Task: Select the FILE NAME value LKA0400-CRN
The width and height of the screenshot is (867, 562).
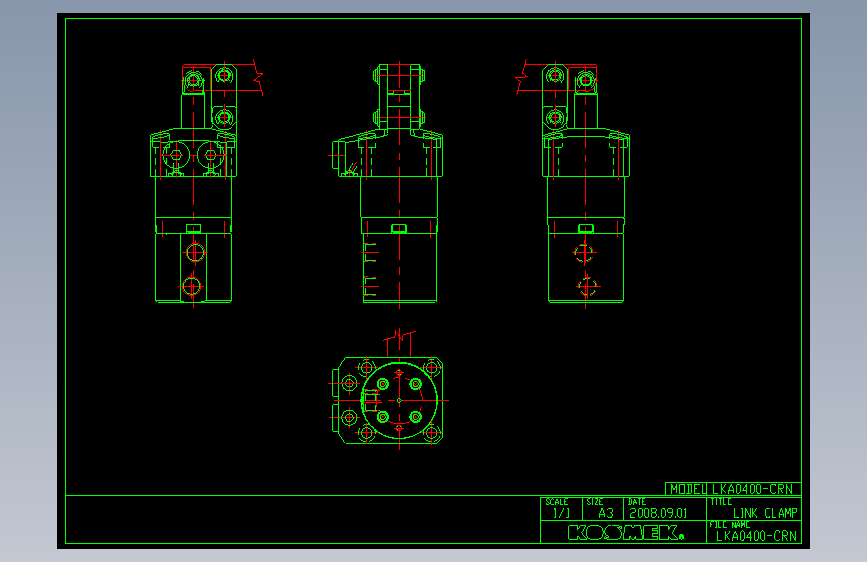Action: (756, 536)
